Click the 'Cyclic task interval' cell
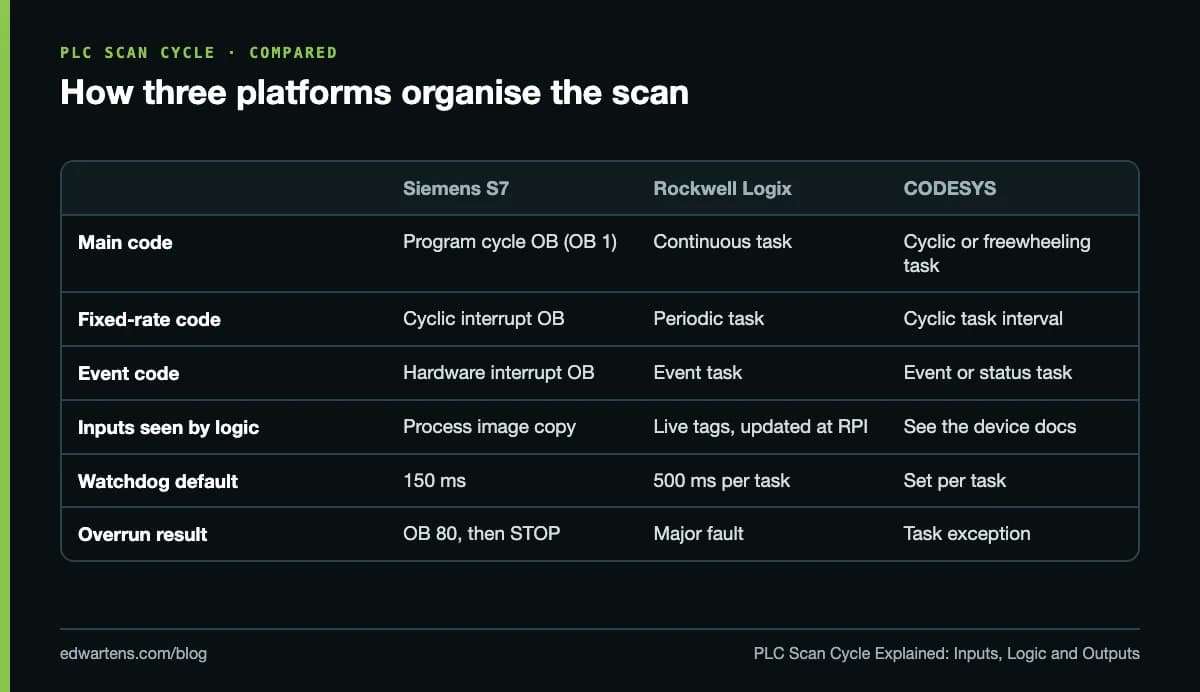Viewport: 1200px width, 692px height. pos(983,318)
